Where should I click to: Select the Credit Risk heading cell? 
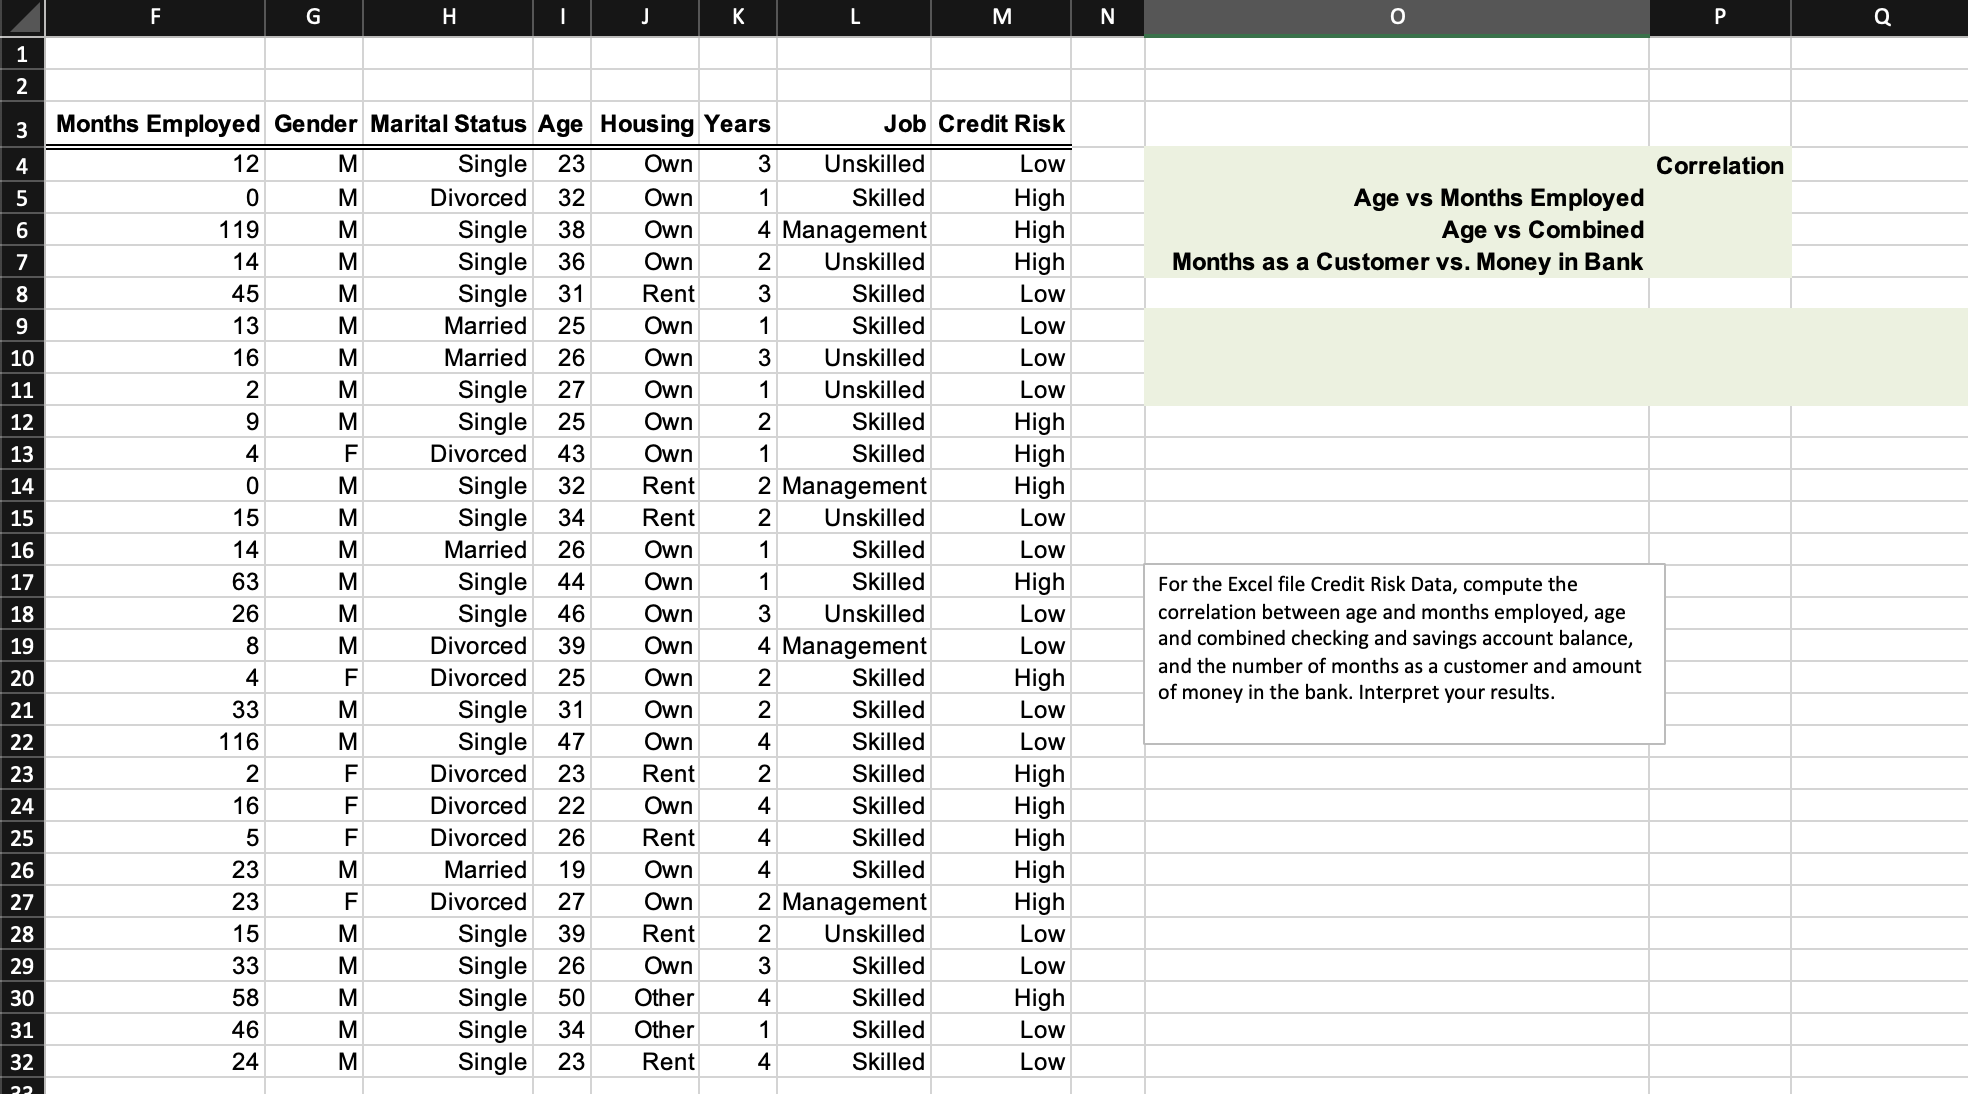pyautogui.click(x=1001, y=124)
